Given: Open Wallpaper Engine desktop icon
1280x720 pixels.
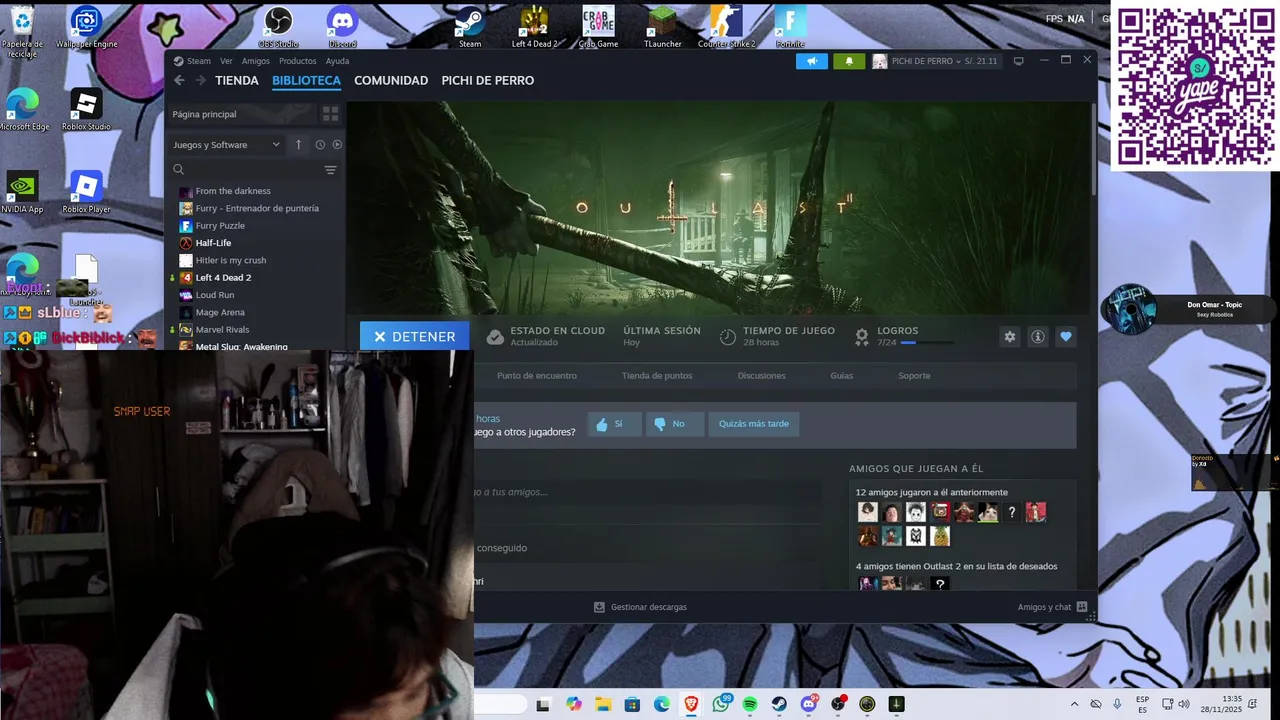Looking at the screenshot, I should pyautogui.click(x=86, y=27).
